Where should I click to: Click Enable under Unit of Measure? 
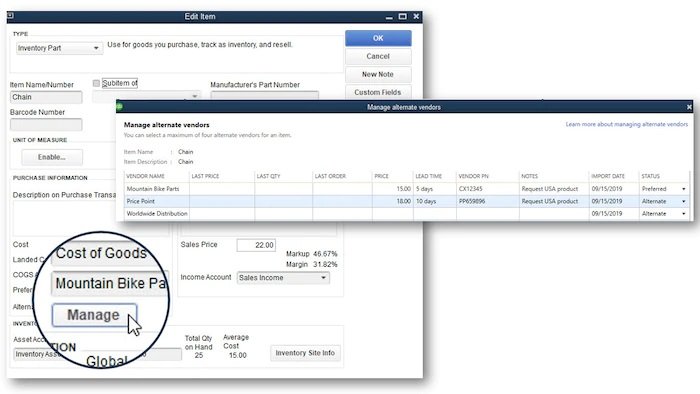(x=52, y=157)
